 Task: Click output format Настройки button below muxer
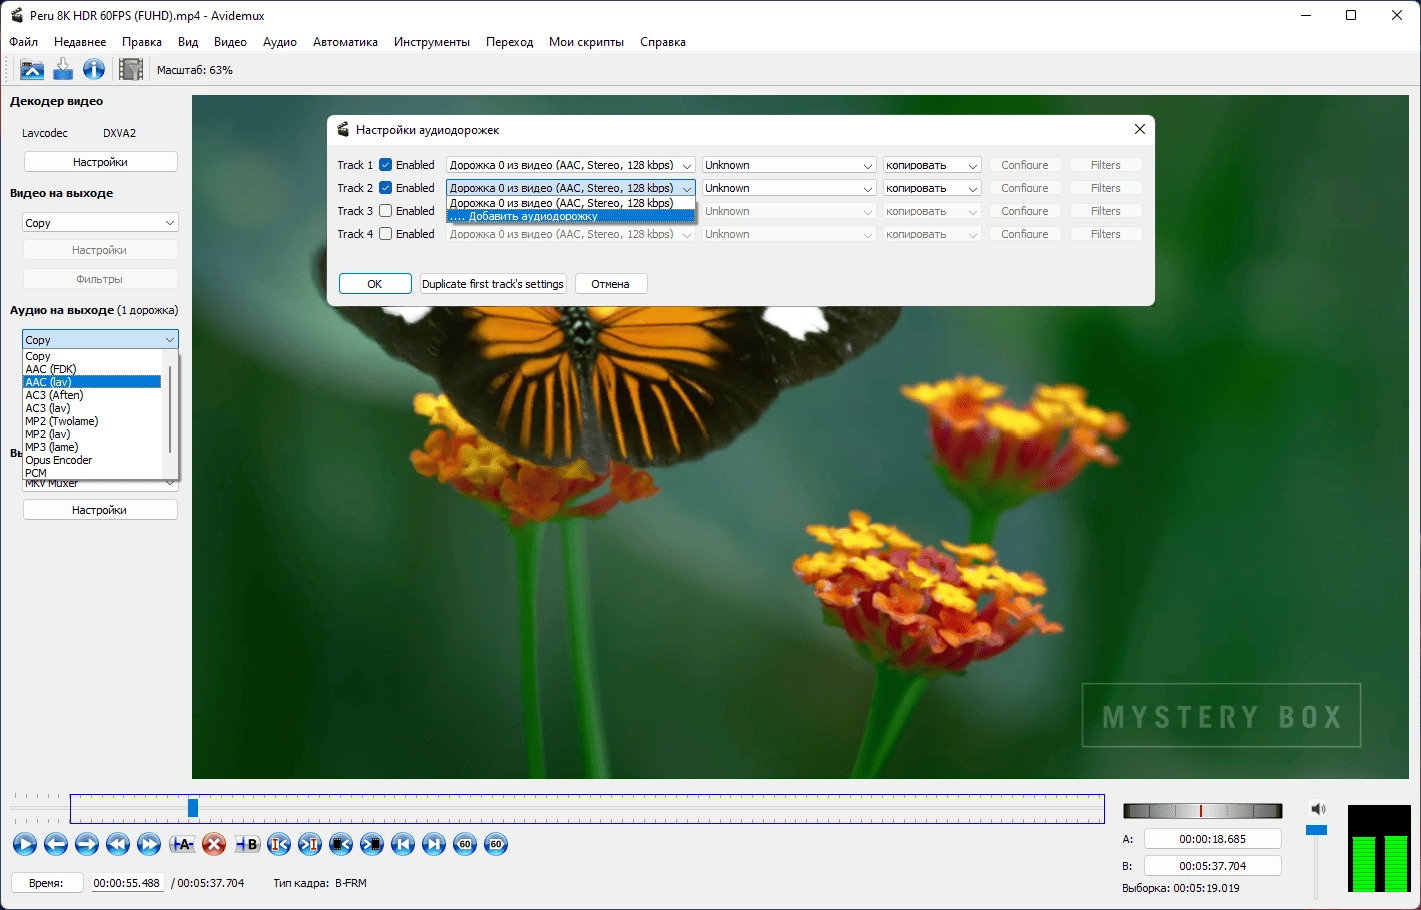tap(100, 510)
